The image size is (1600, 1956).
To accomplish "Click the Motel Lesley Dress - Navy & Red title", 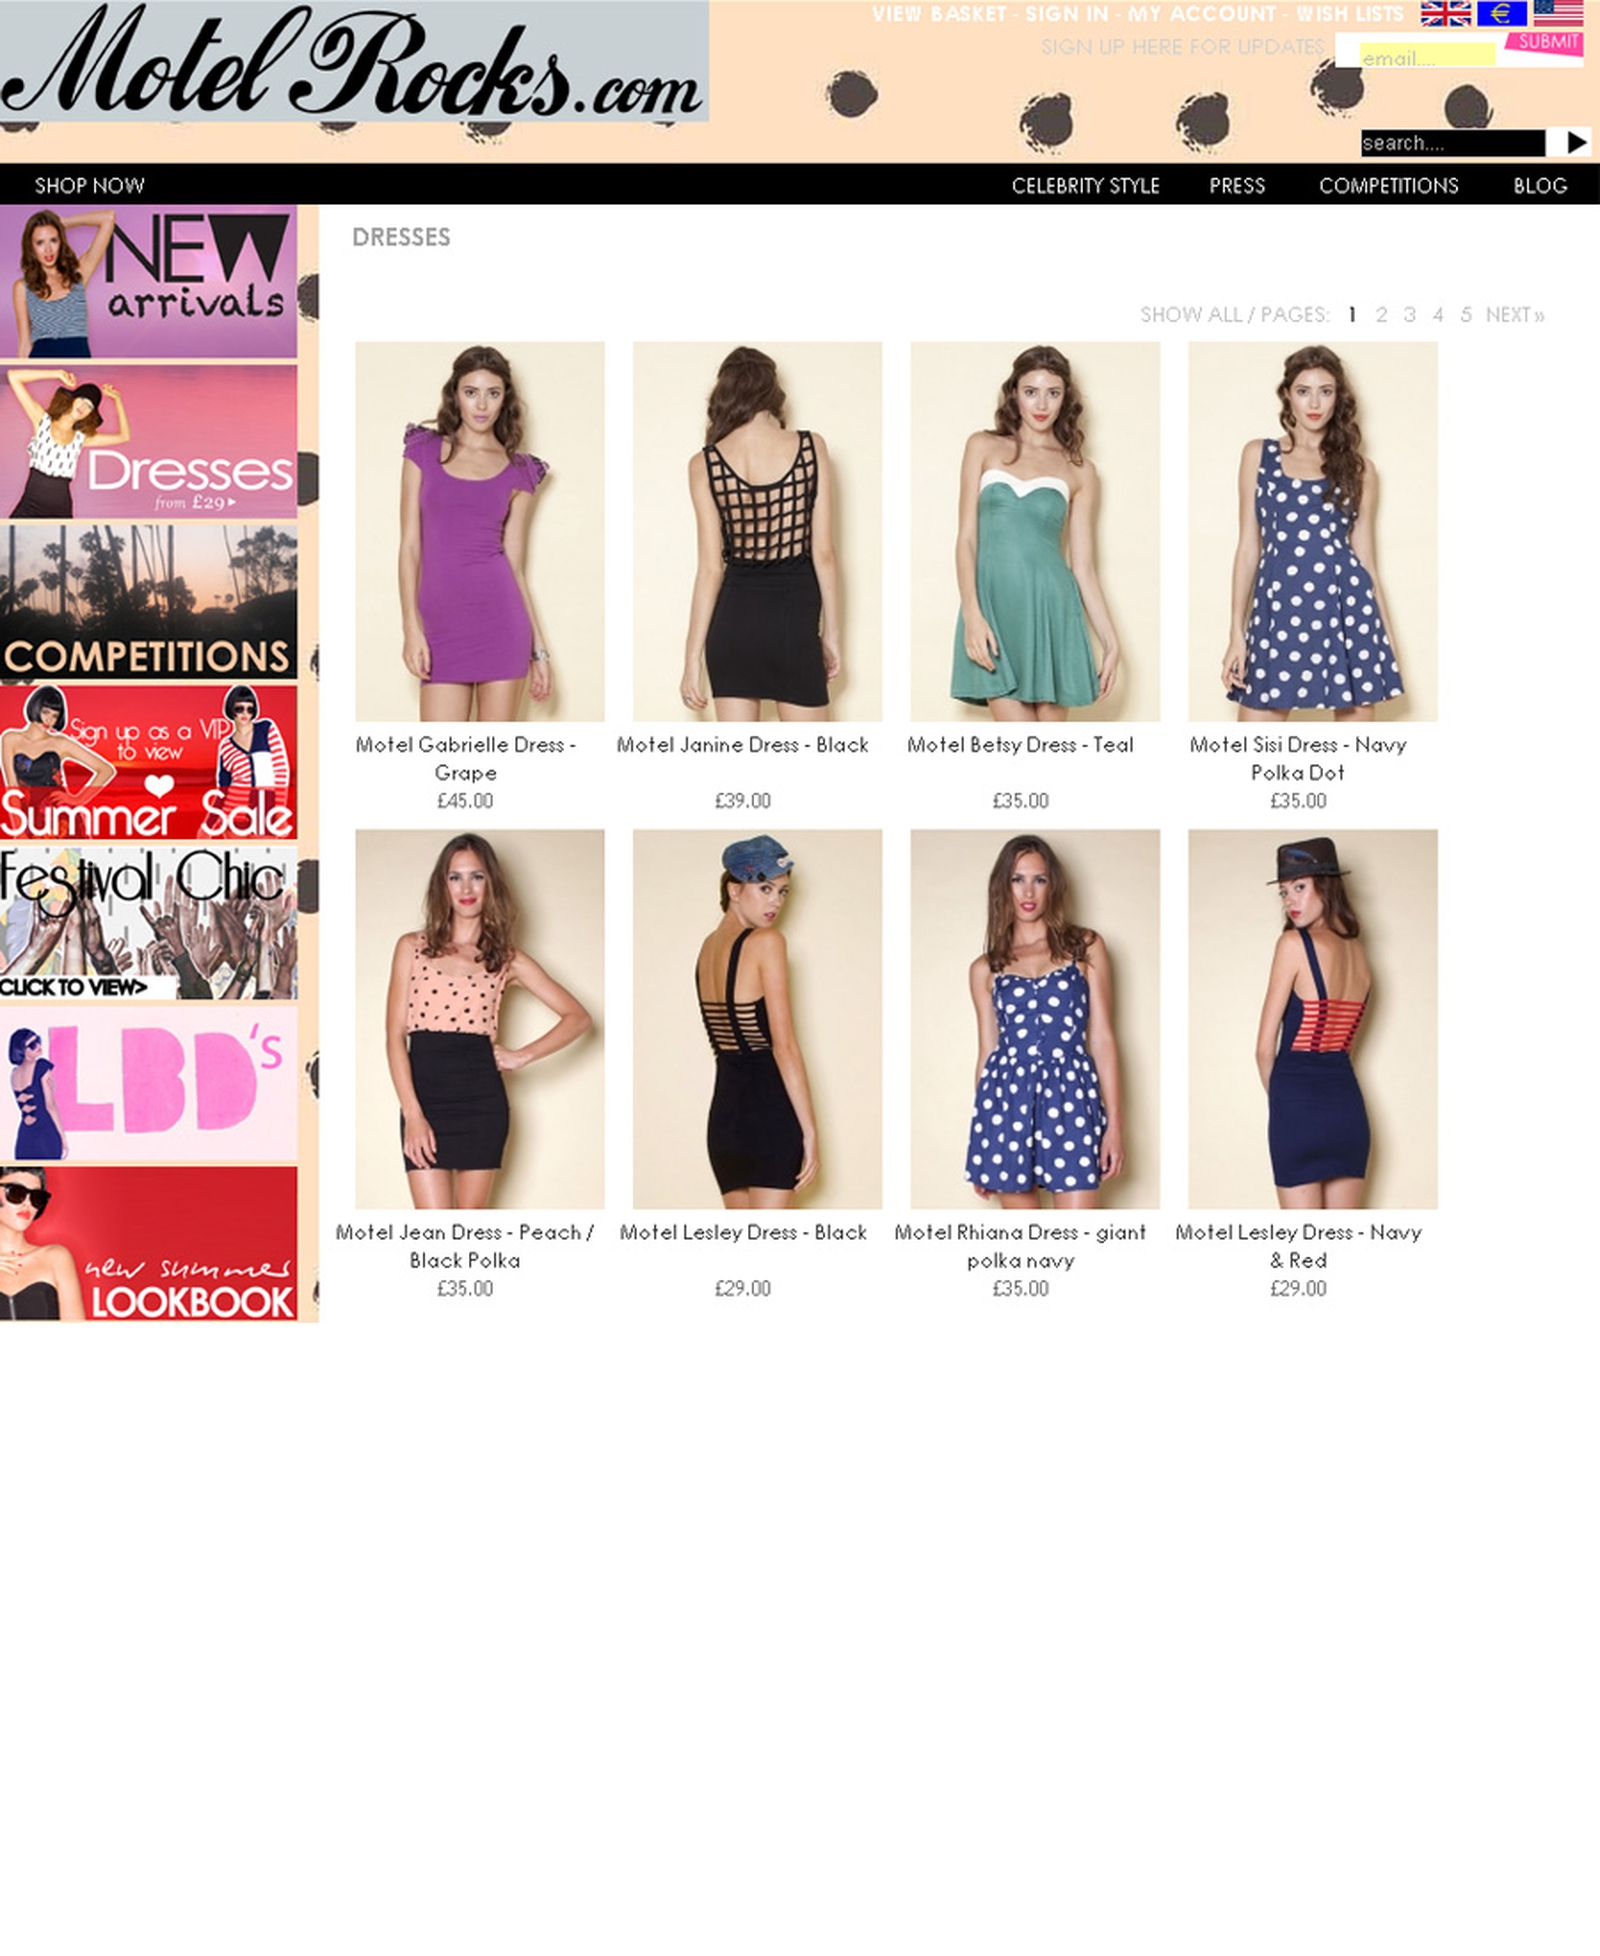I will click(x=1298, y=1246).
